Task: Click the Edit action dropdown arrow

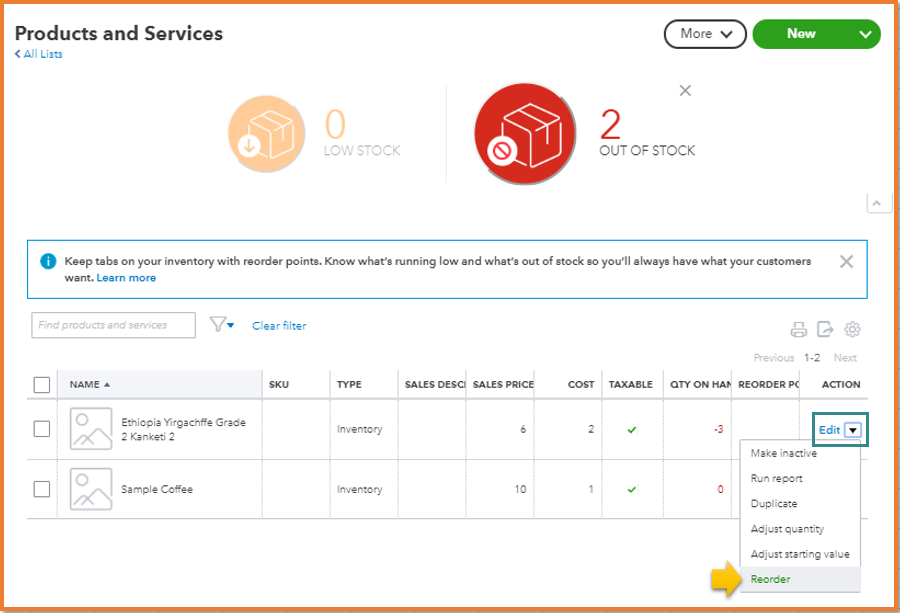Action: coord(852,430)
